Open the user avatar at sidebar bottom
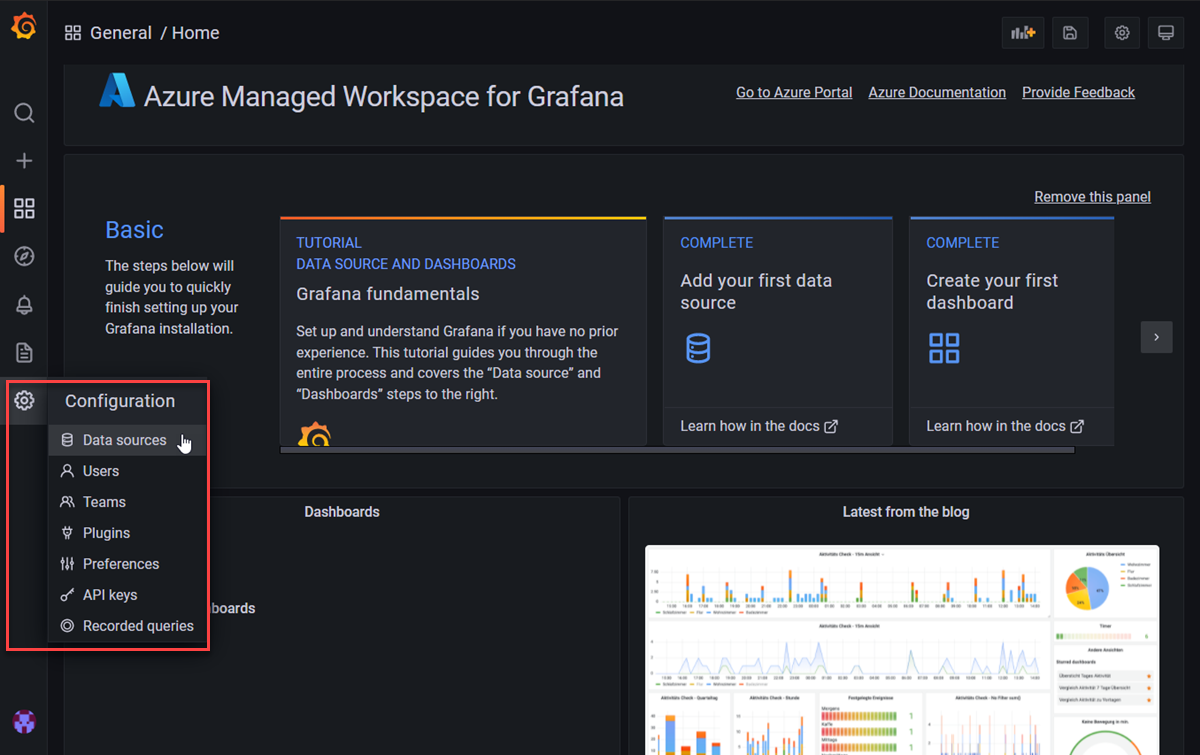 pyautogui.click(x=24, y=720)
